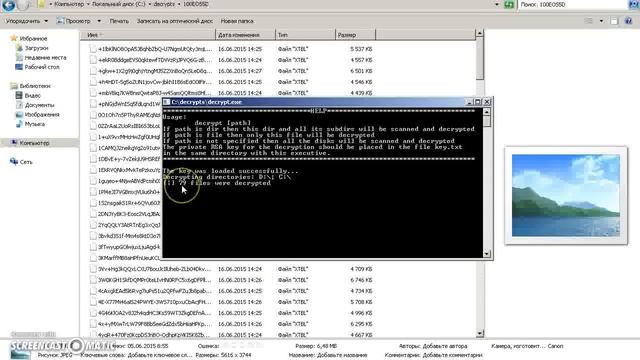Viewport: 640px width, 360px height.
Task: Change view using the view mode icon
Action: [x=588, y=21]
